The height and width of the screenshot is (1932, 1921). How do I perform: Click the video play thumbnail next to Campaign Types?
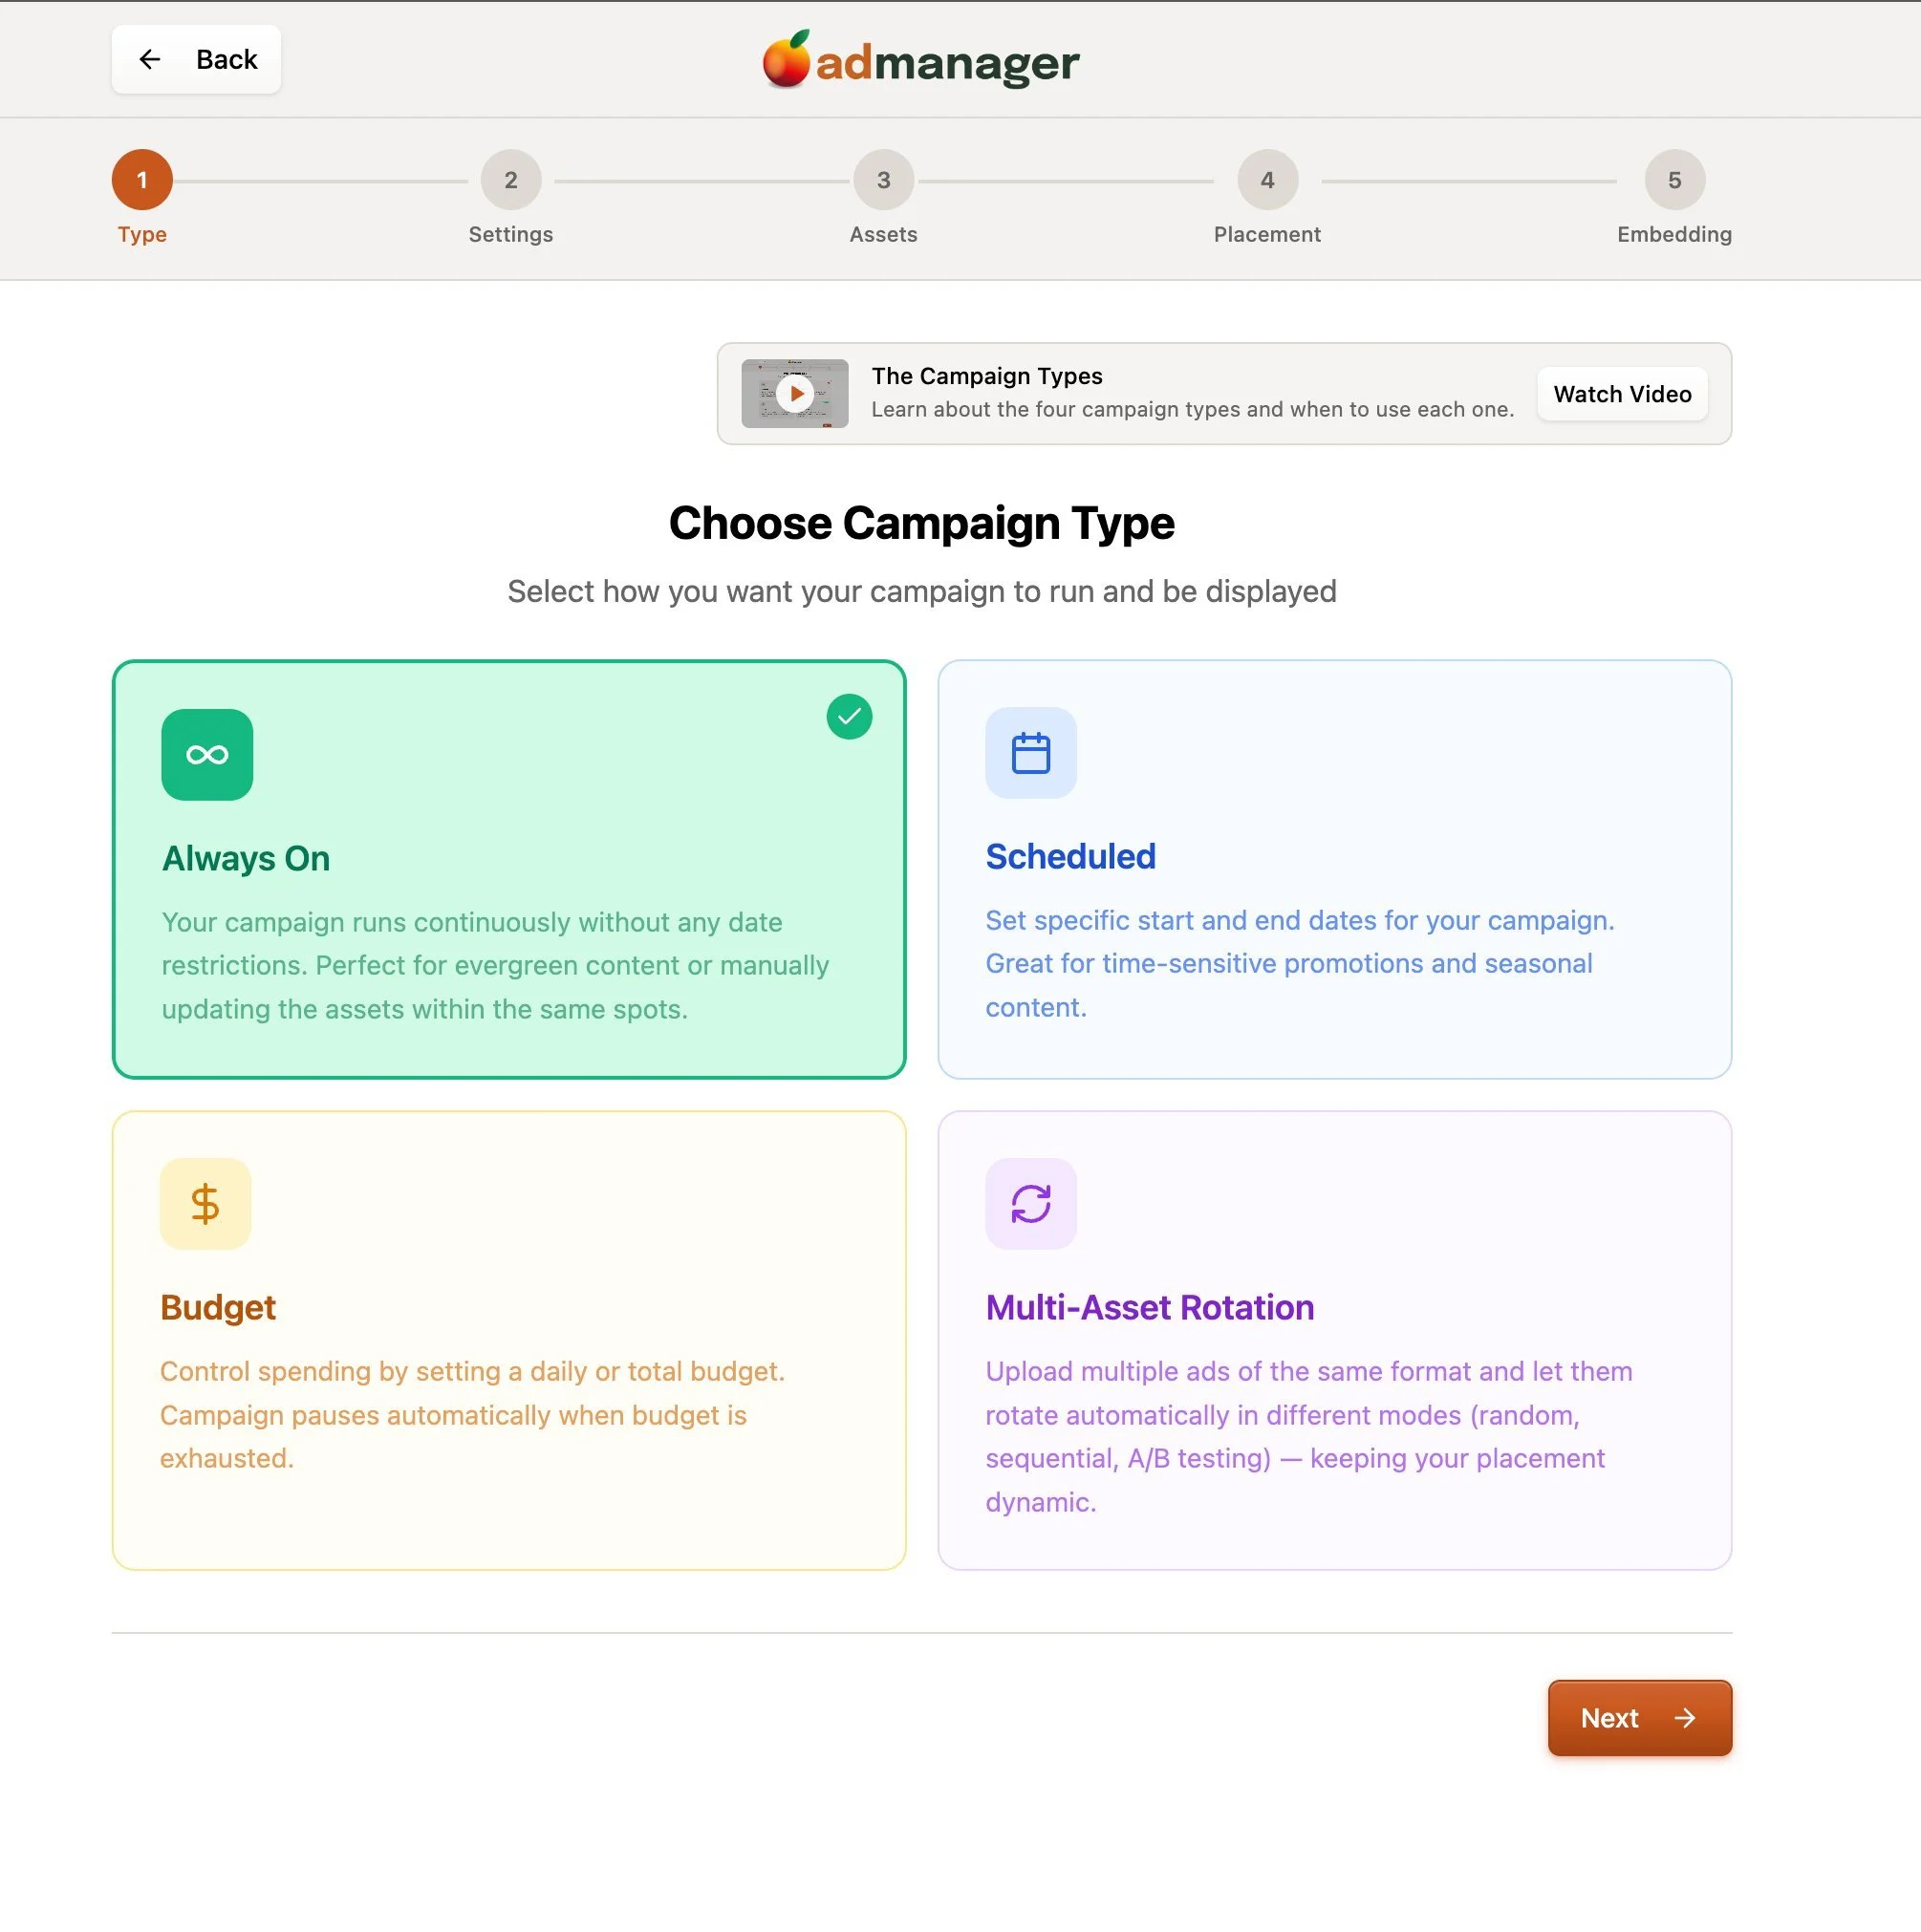click(795, 393)
